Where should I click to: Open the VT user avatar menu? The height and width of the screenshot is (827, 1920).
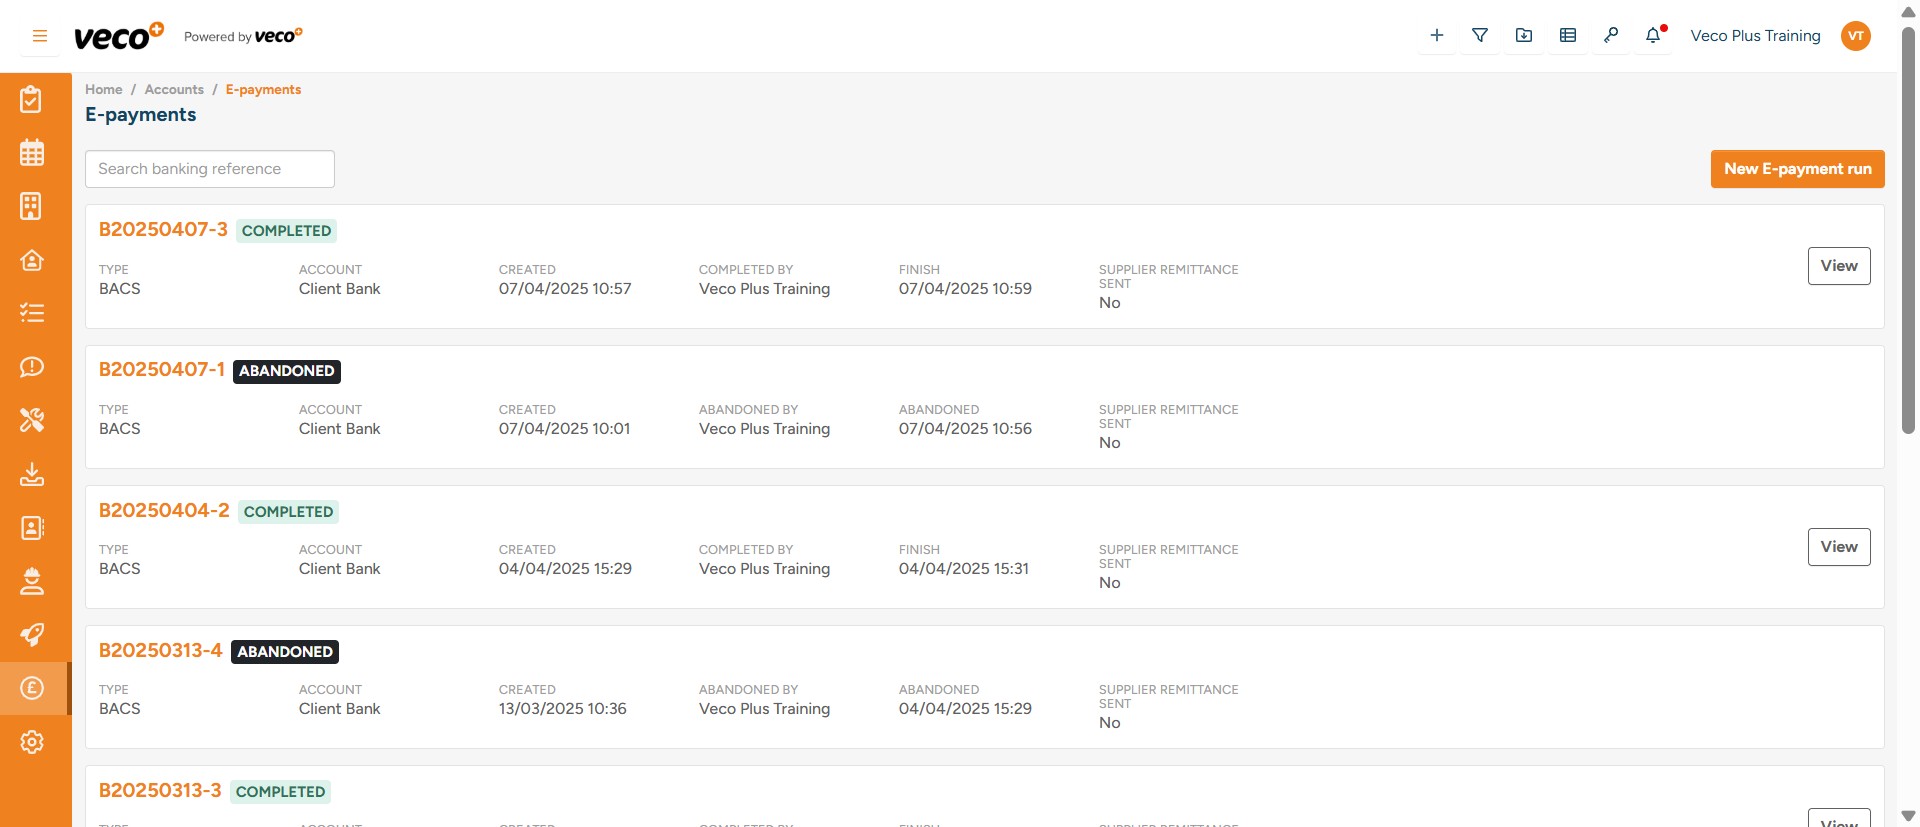(1855, 36)
